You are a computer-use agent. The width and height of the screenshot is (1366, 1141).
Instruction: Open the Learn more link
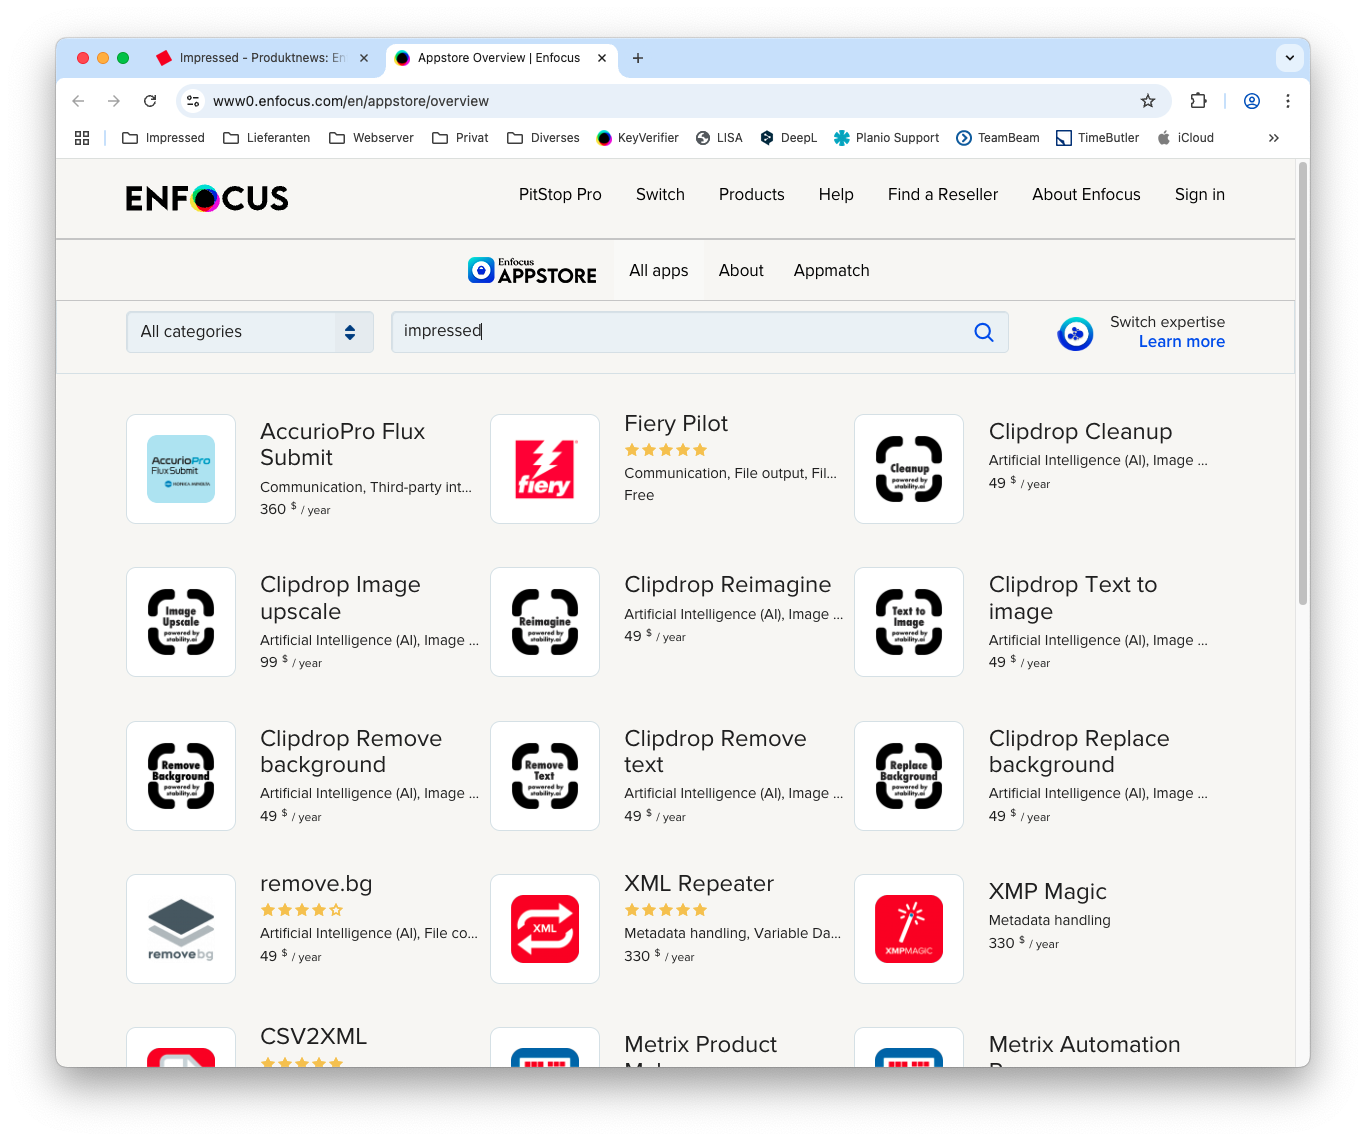pos(1182,341)
